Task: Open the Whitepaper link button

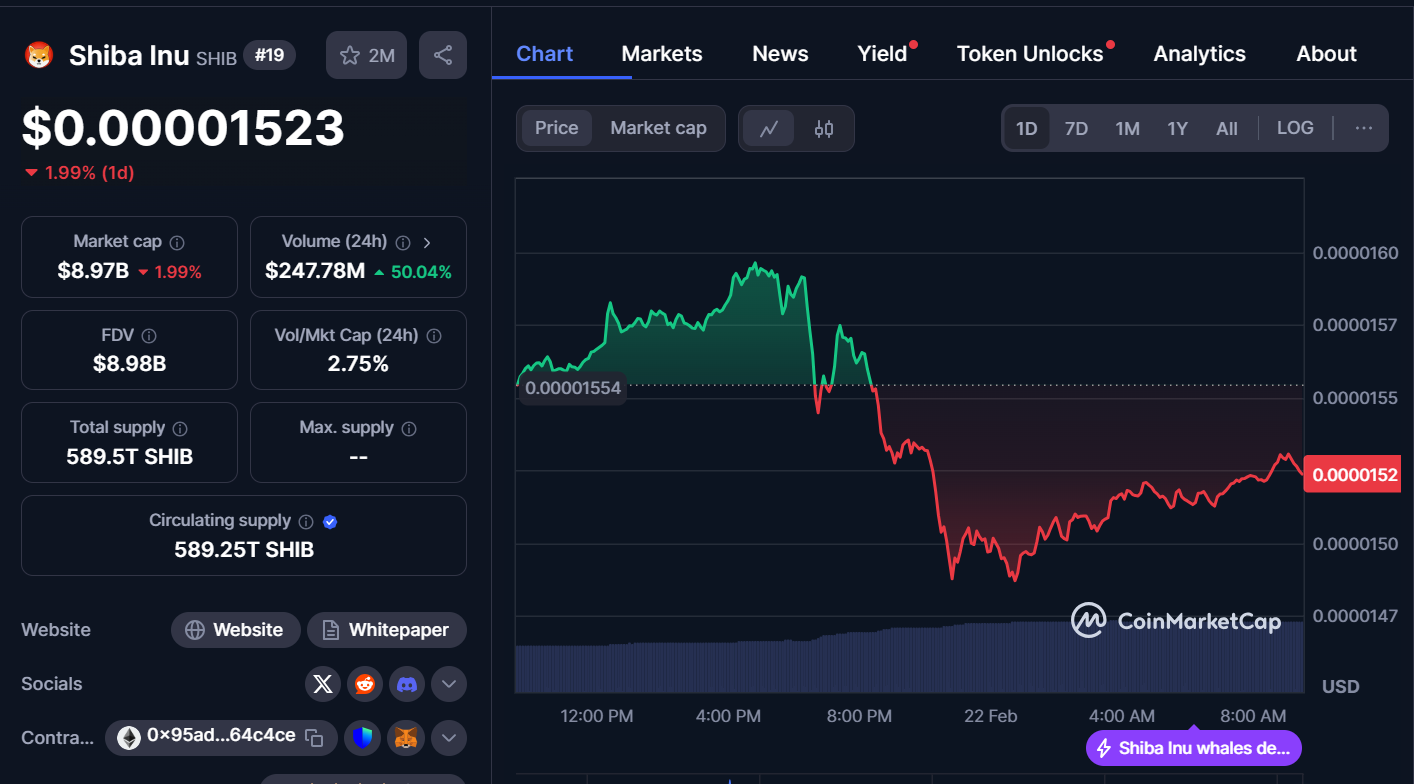Action: point(387,630)
